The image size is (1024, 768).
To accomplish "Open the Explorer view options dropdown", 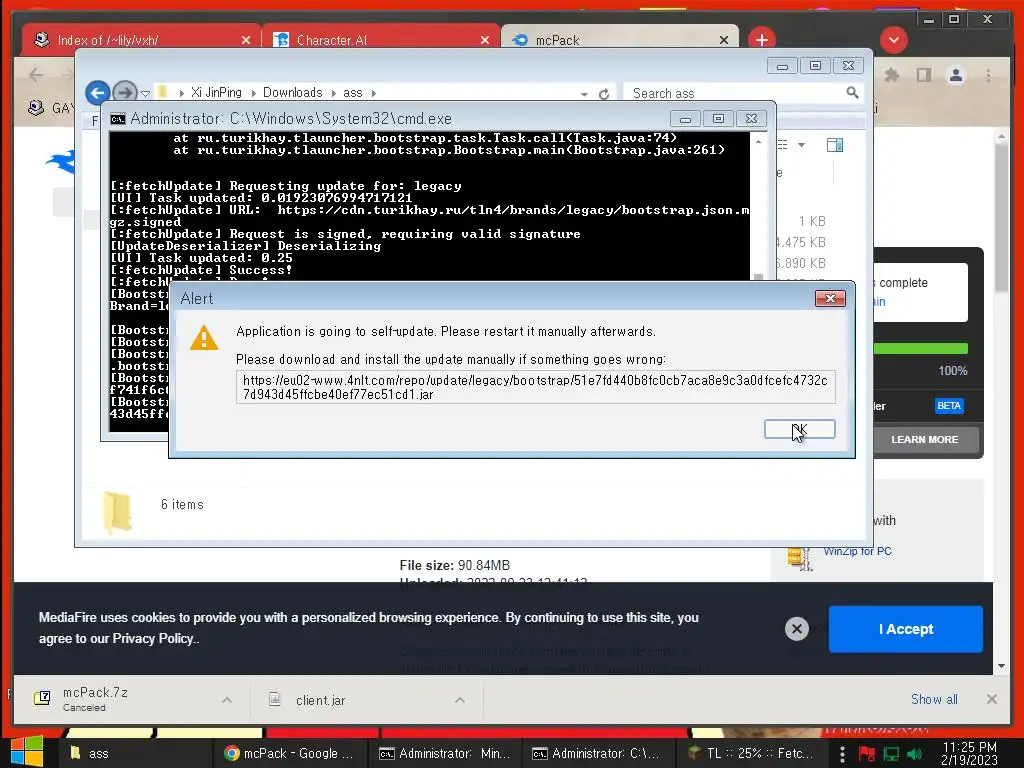I will coord(801,144).
